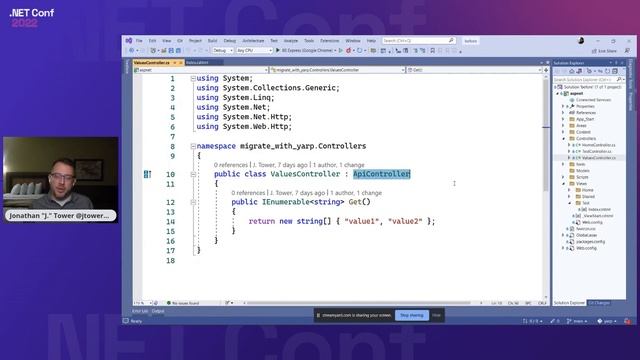Click the '0 references' CodeLens above class
Viewport: 640px width, 360px height.
point(231,165)
